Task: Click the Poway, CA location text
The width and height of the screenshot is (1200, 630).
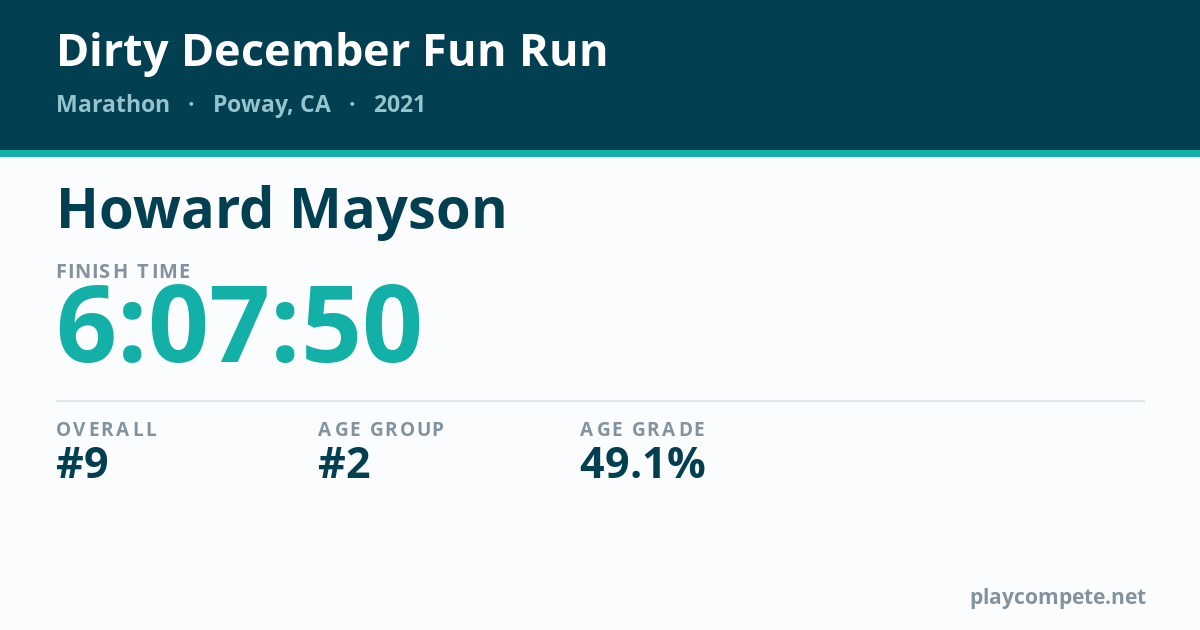Action: click(272, 105)
